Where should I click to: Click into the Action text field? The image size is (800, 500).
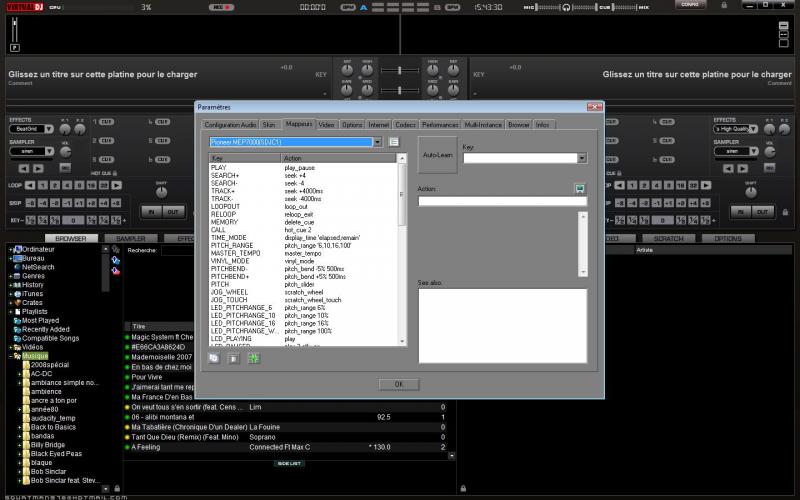[x=502, y=201]
